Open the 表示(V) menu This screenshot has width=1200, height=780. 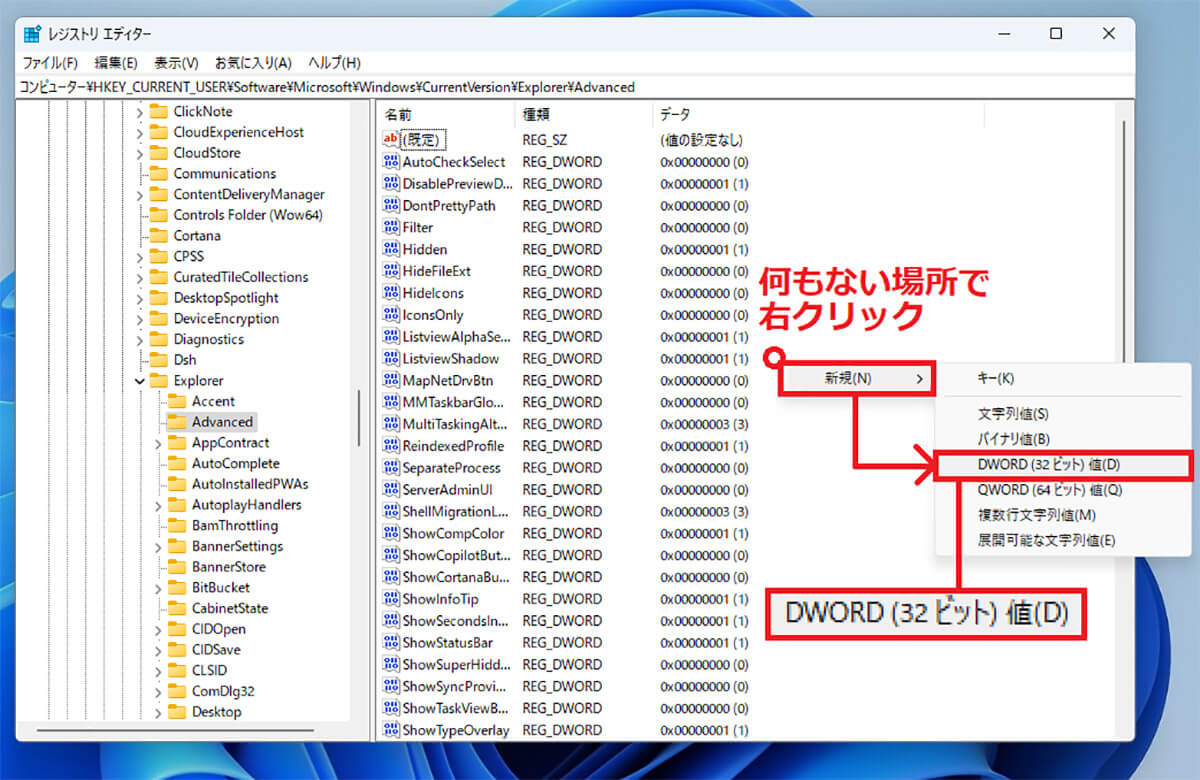coord(176,63)
